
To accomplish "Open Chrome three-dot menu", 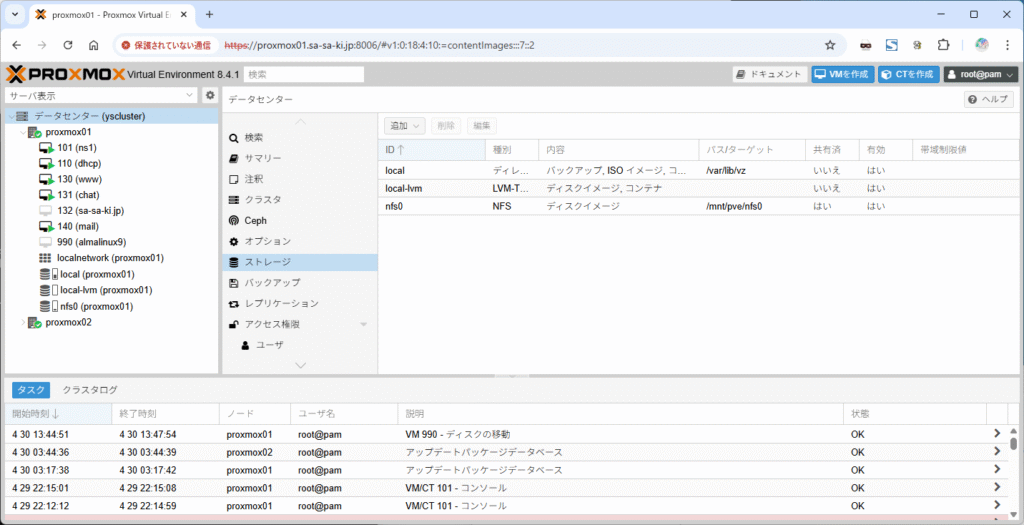I will pos(1008,45).
